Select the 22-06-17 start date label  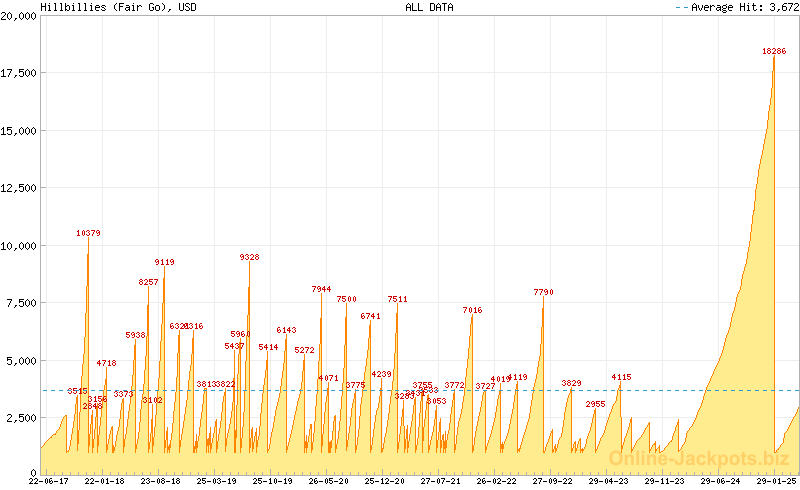[20, 481]
